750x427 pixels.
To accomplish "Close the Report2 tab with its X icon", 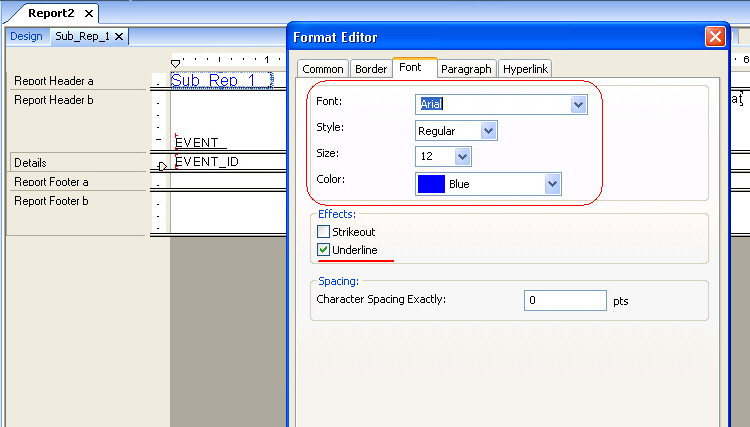I will pyautogui.click(x=88, y=14).
